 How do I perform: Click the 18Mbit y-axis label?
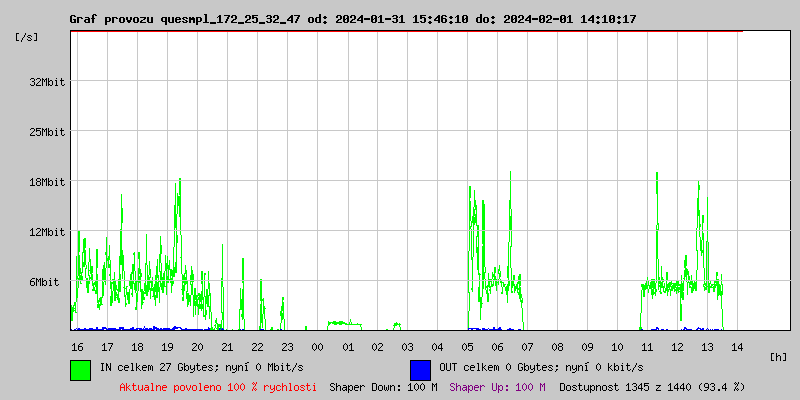pyautogui.click(x=47, y=182)
